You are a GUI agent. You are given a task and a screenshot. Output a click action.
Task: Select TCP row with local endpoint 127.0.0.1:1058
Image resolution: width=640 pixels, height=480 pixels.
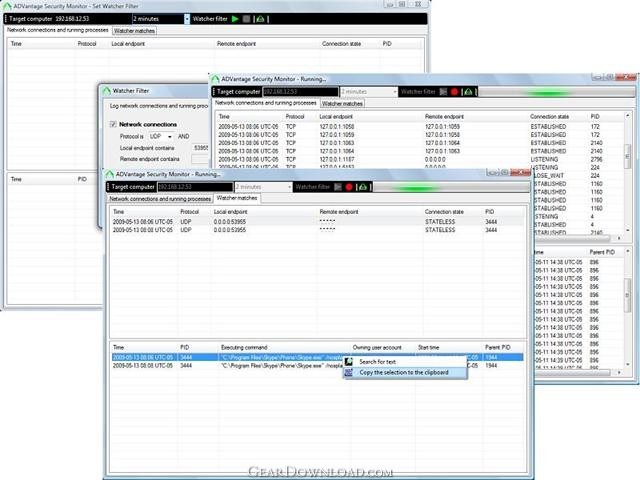tap(420, 127)
